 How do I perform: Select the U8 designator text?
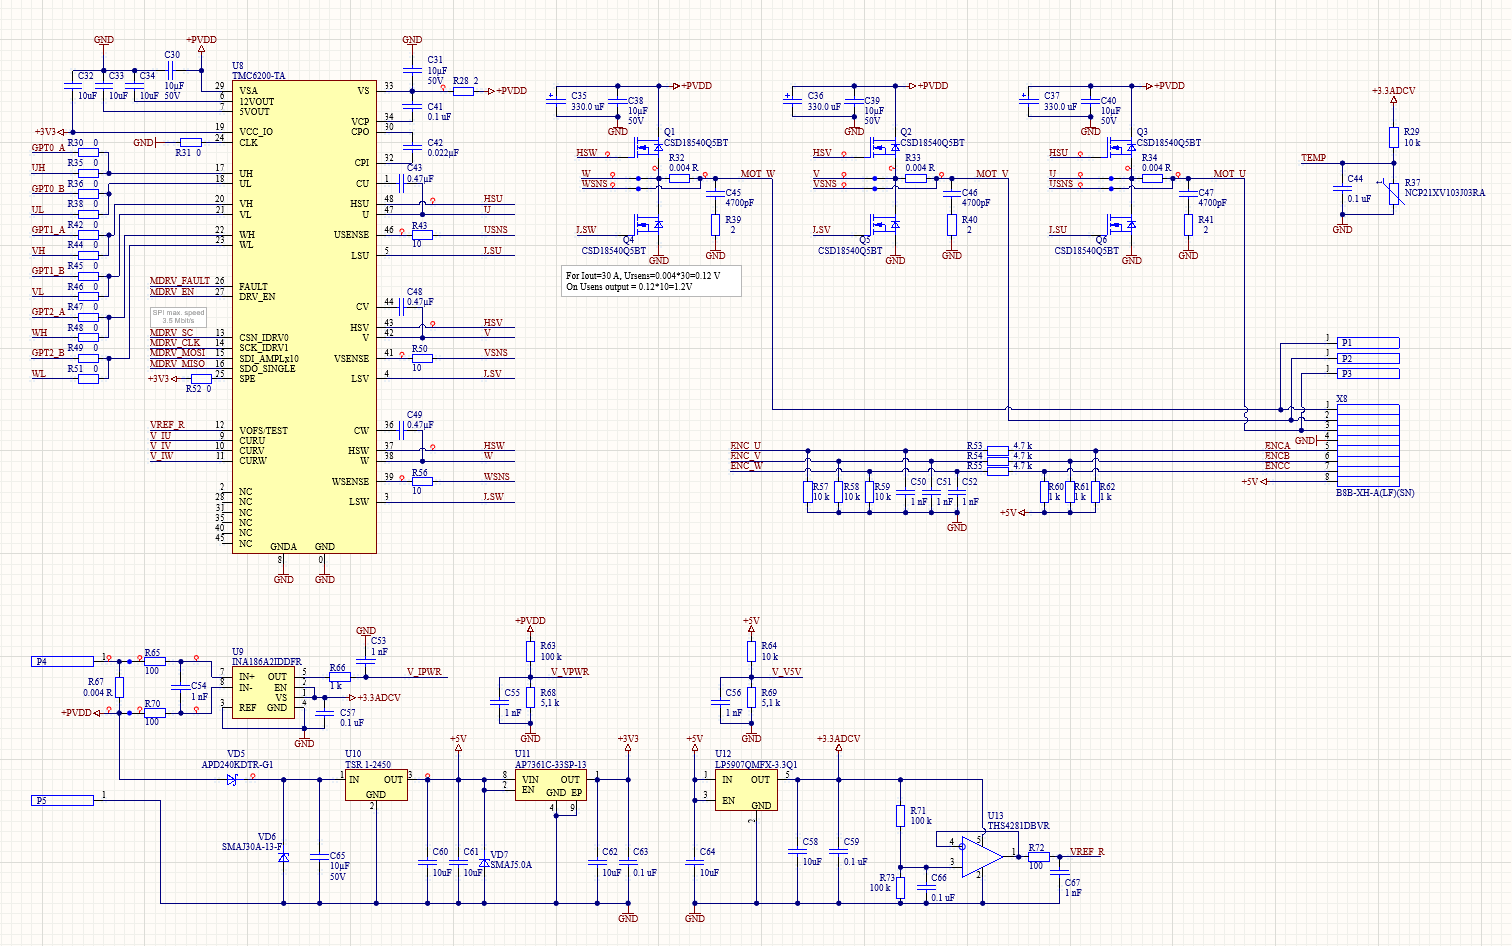point(238,66)
